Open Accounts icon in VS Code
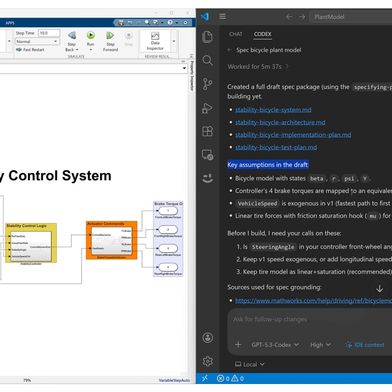This screenshot has width=392, height=392. (x=208, y=338)
